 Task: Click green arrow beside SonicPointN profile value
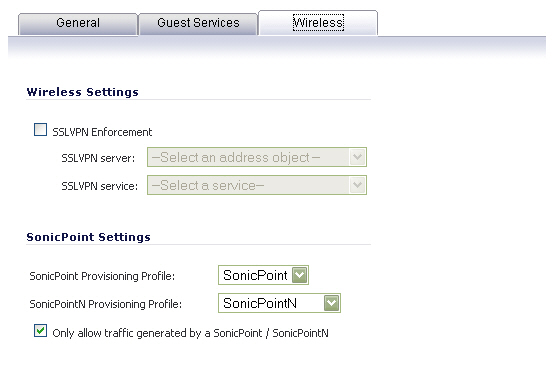click(331, 303)
